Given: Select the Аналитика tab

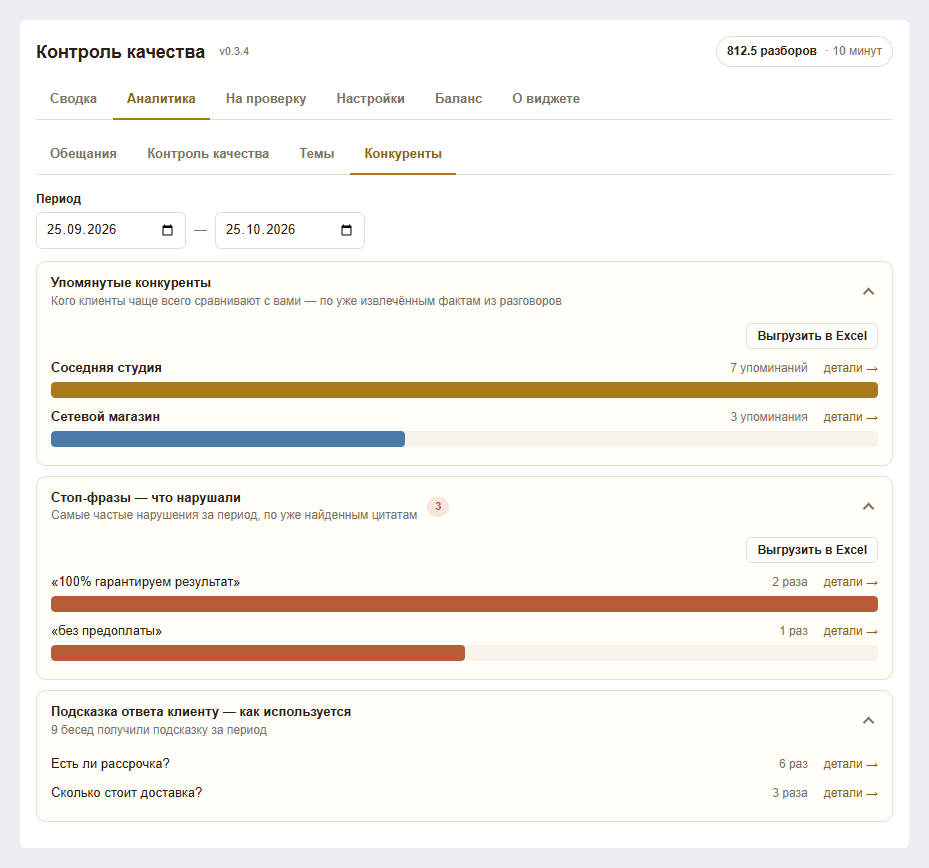Looking at the screenshot, I should pos(161,98).
